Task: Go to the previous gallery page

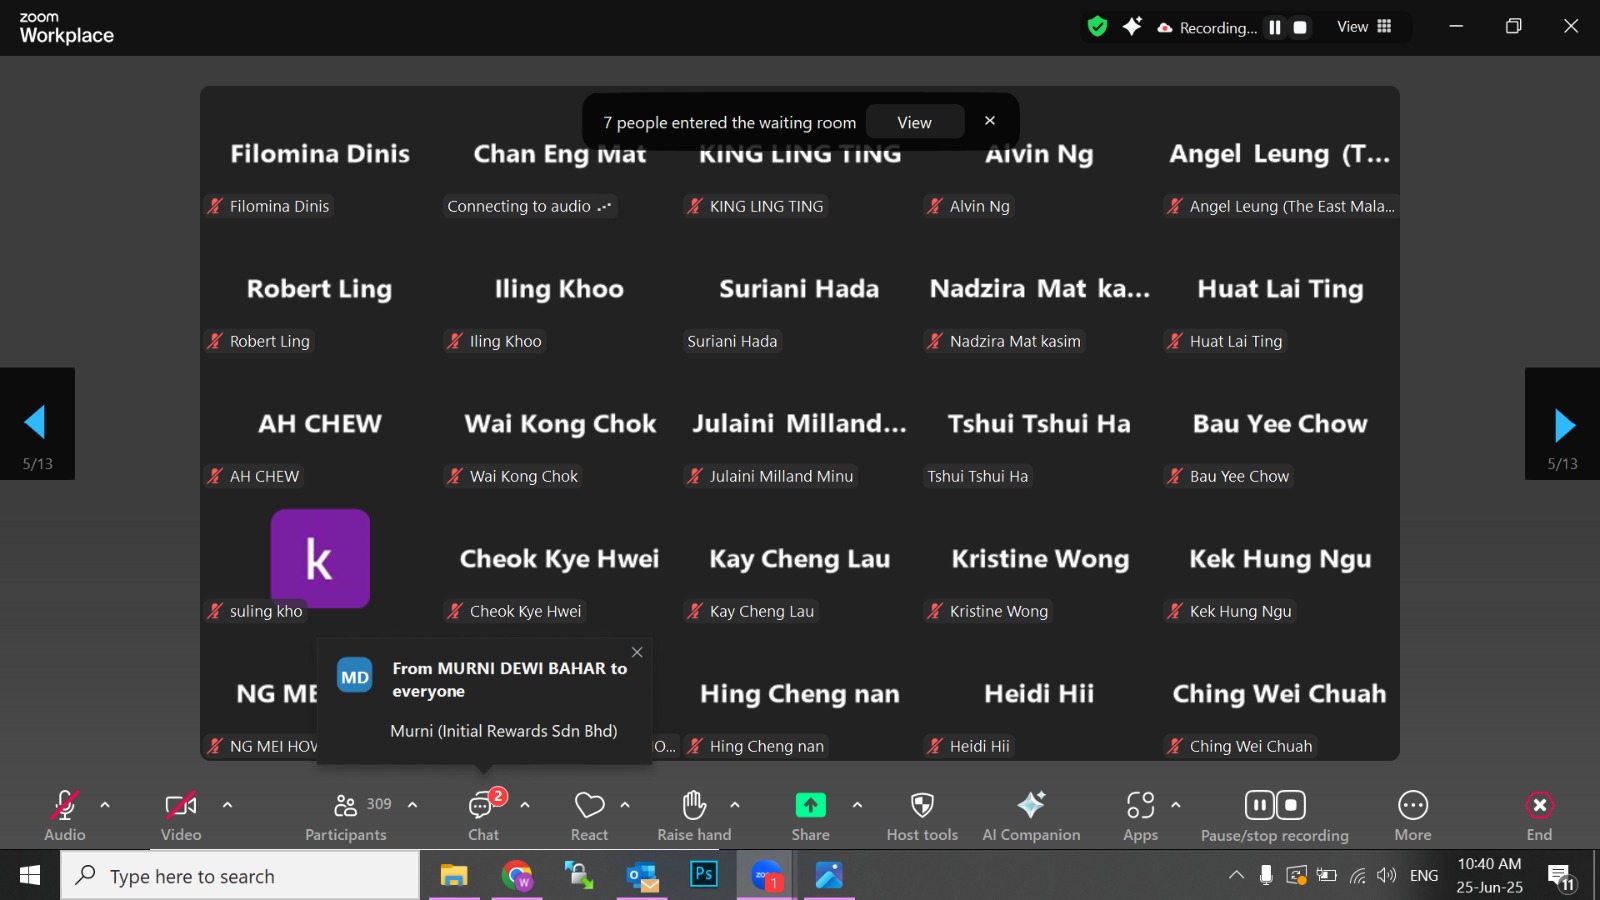Action: tap(37, 424)
